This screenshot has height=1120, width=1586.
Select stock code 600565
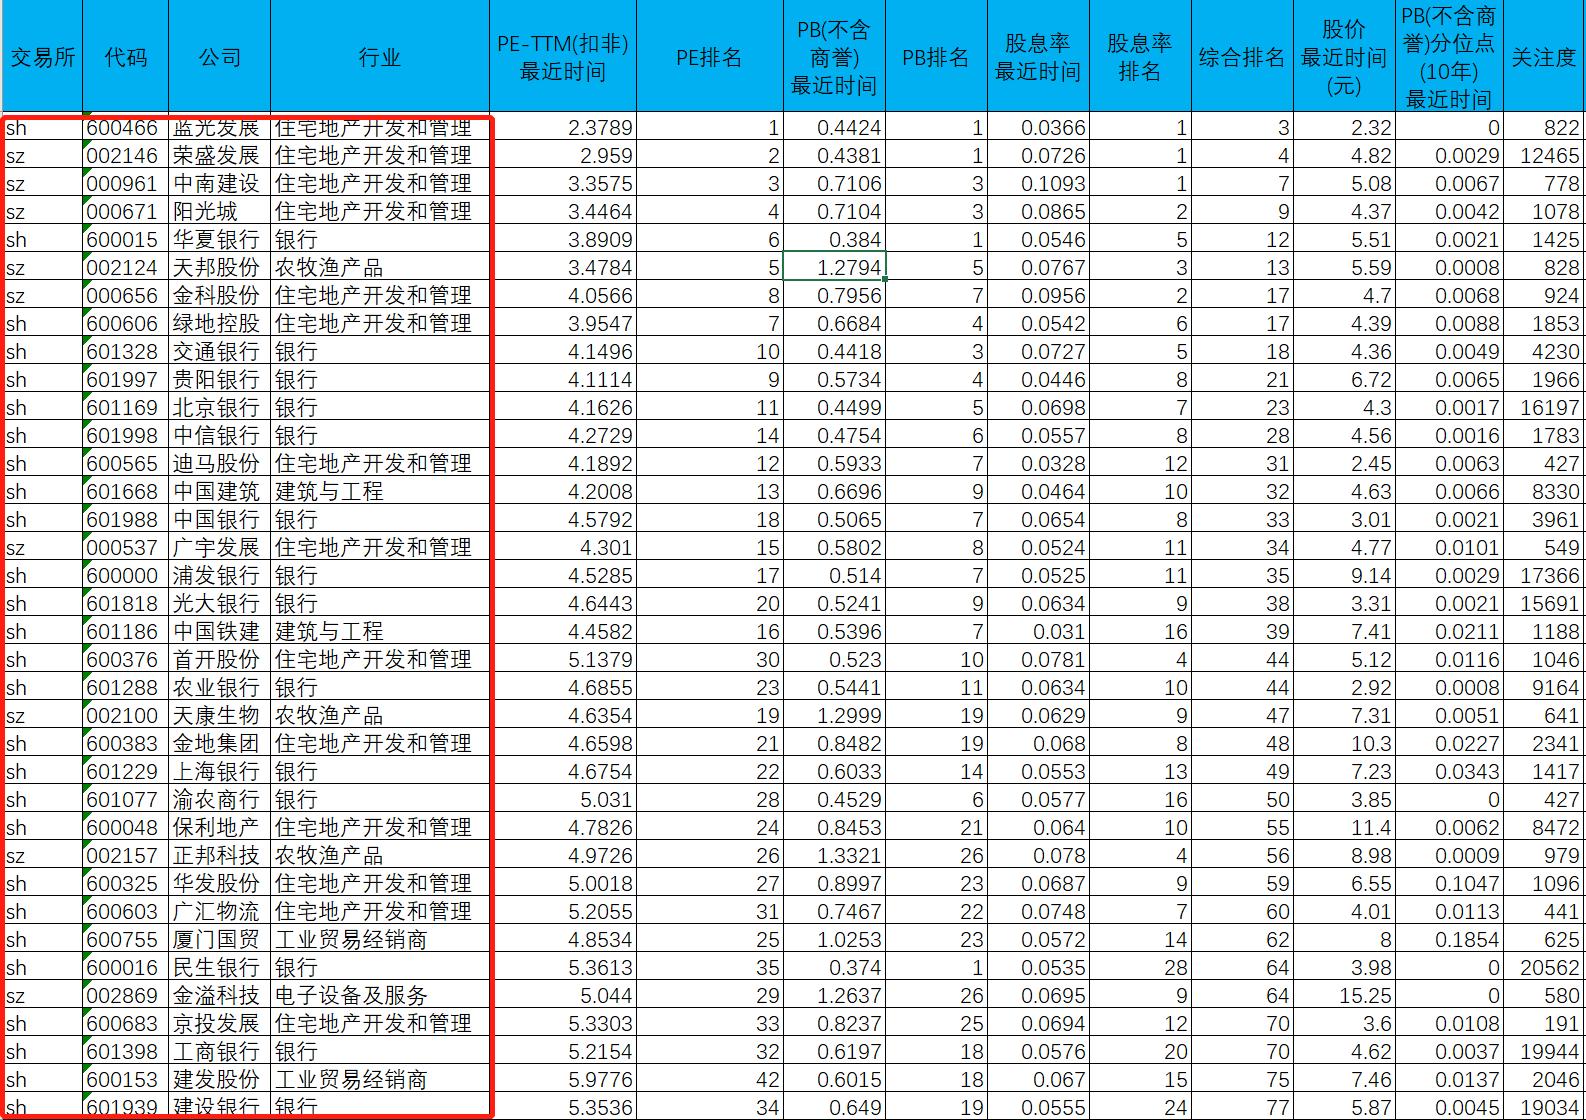(126, 463)
